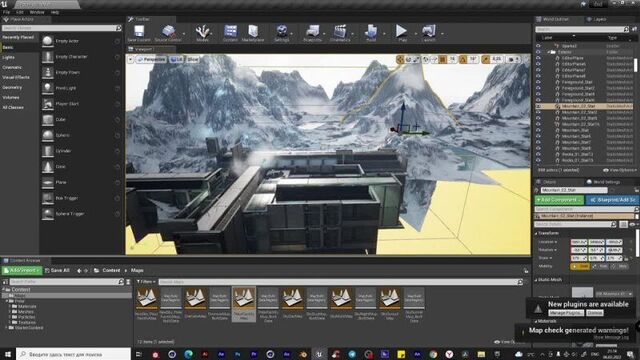Select the Empty Actor placement icon

click(x=48, y=41)
